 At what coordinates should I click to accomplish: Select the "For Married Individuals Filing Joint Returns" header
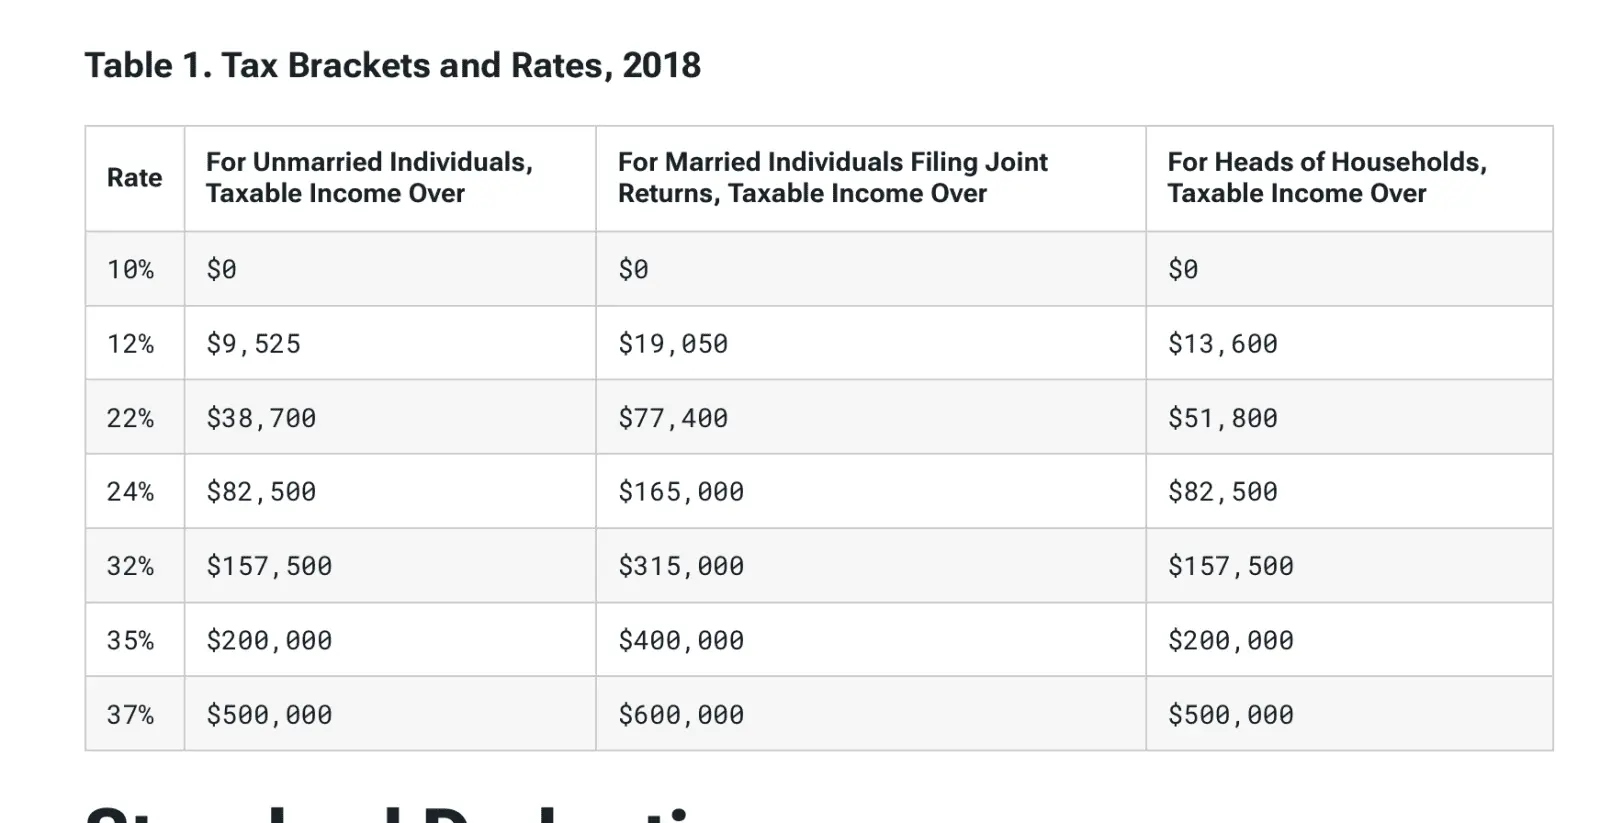(832, 178)
